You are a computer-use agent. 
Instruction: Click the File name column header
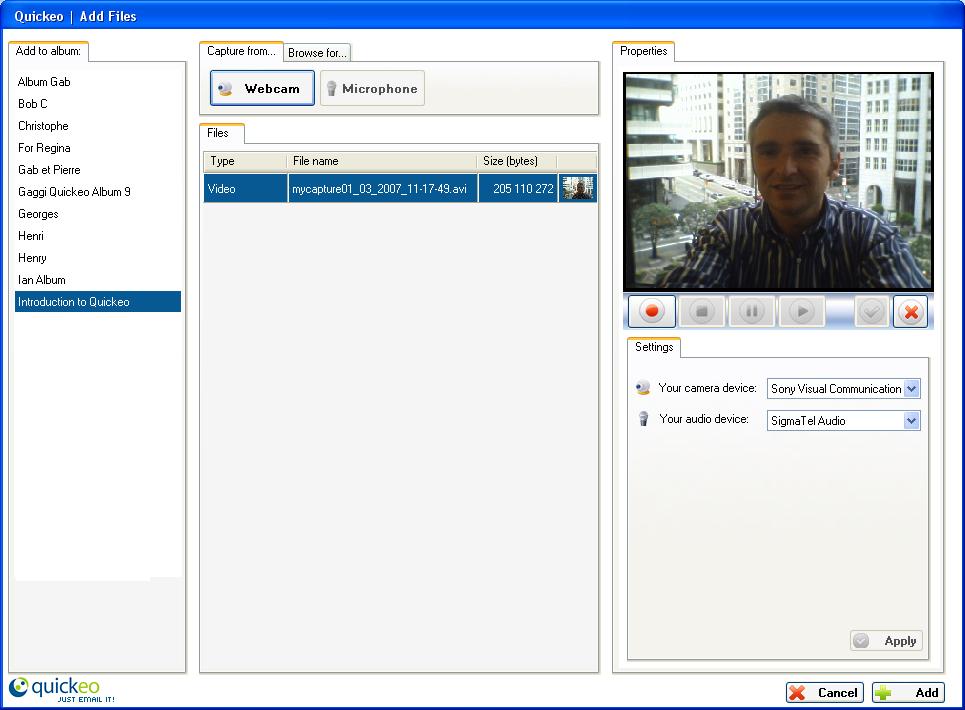click(x=382, y=161)
